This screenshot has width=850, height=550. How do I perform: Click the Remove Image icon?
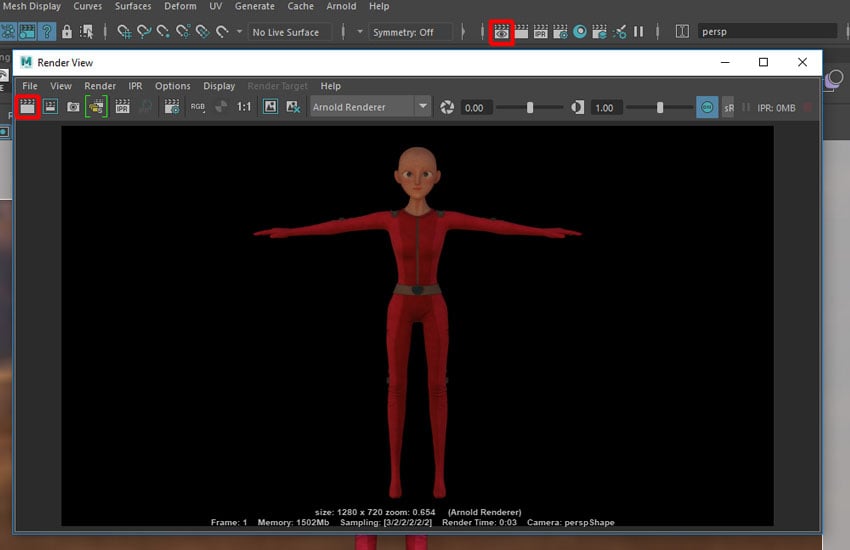point(293,106)
